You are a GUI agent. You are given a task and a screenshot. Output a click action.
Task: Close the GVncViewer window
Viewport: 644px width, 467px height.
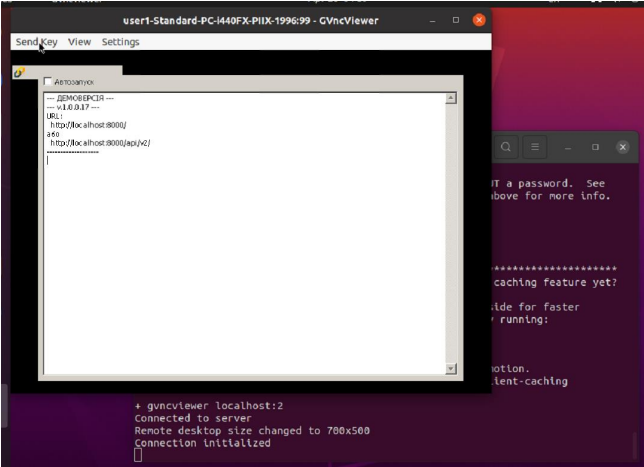point(479,19)
